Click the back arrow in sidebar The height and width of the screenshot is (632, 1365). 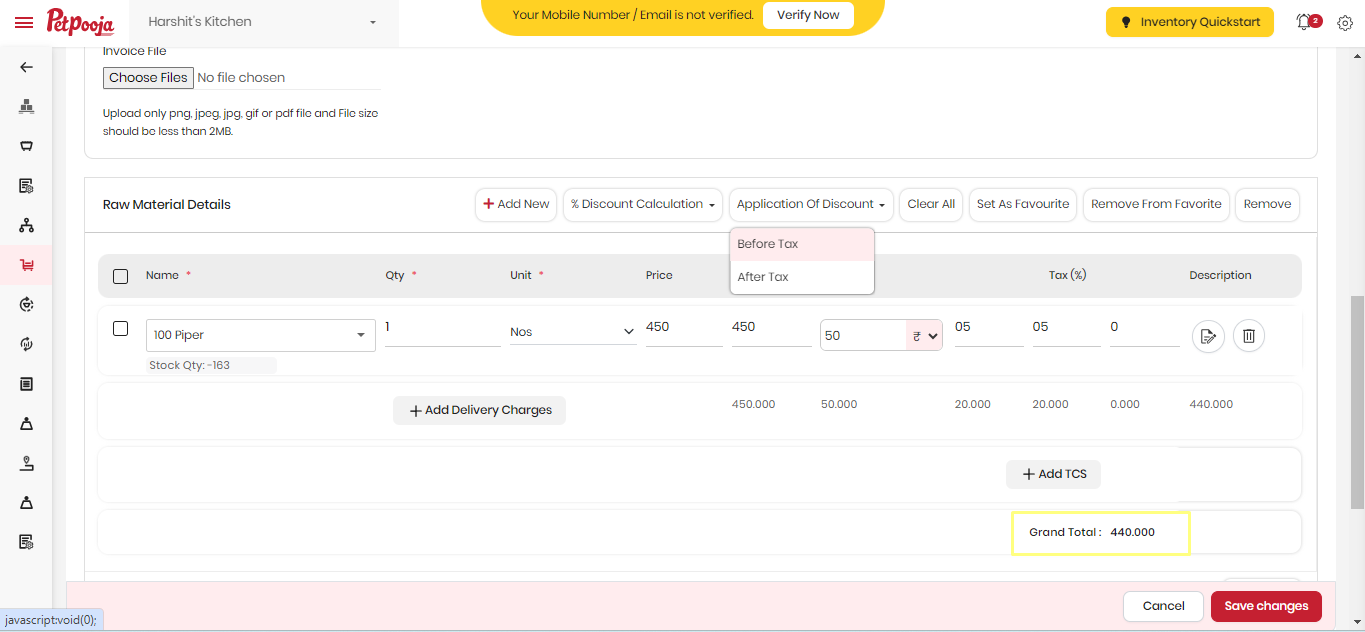(27, 67)
